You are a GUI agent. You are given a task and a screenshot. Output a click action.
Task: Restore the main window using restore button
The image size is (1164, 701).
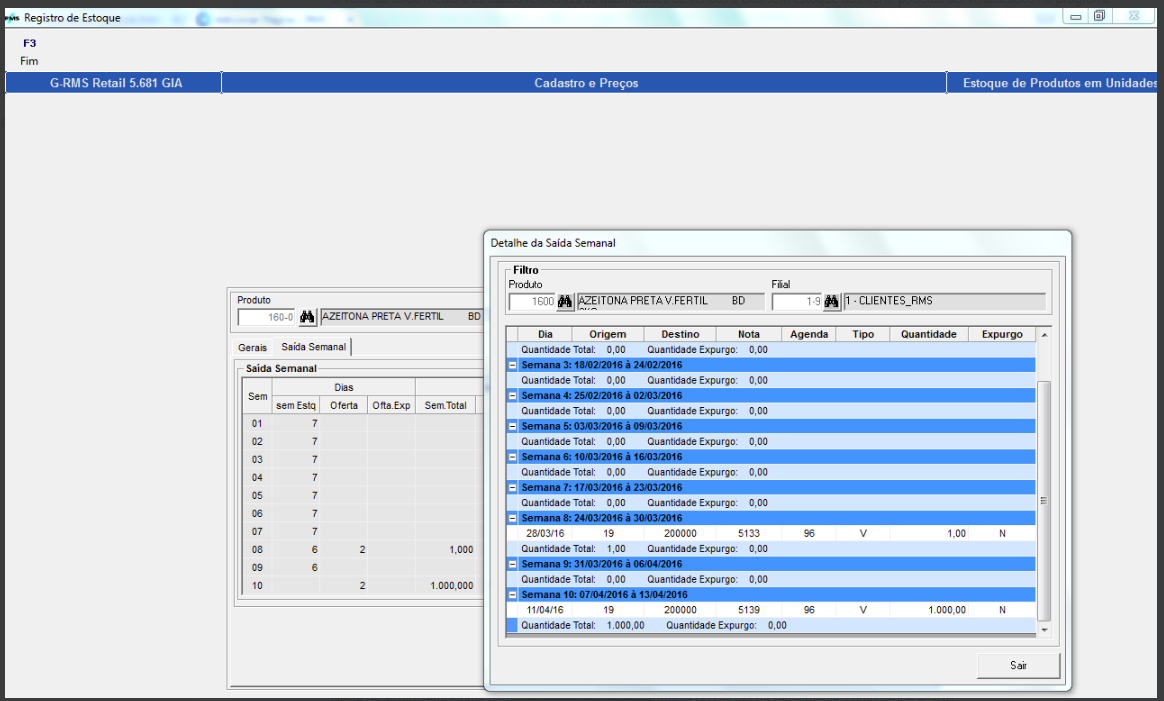[x=1099, y=16]
